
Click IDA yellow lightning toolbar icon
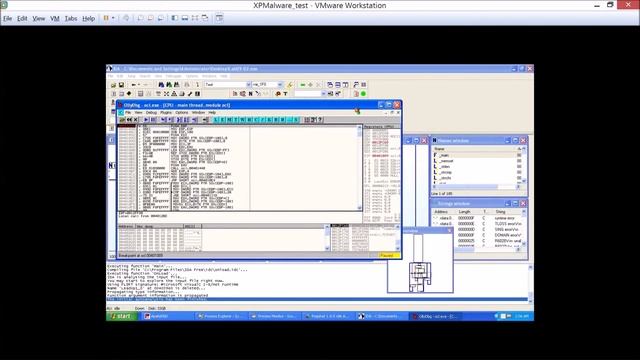289,84
